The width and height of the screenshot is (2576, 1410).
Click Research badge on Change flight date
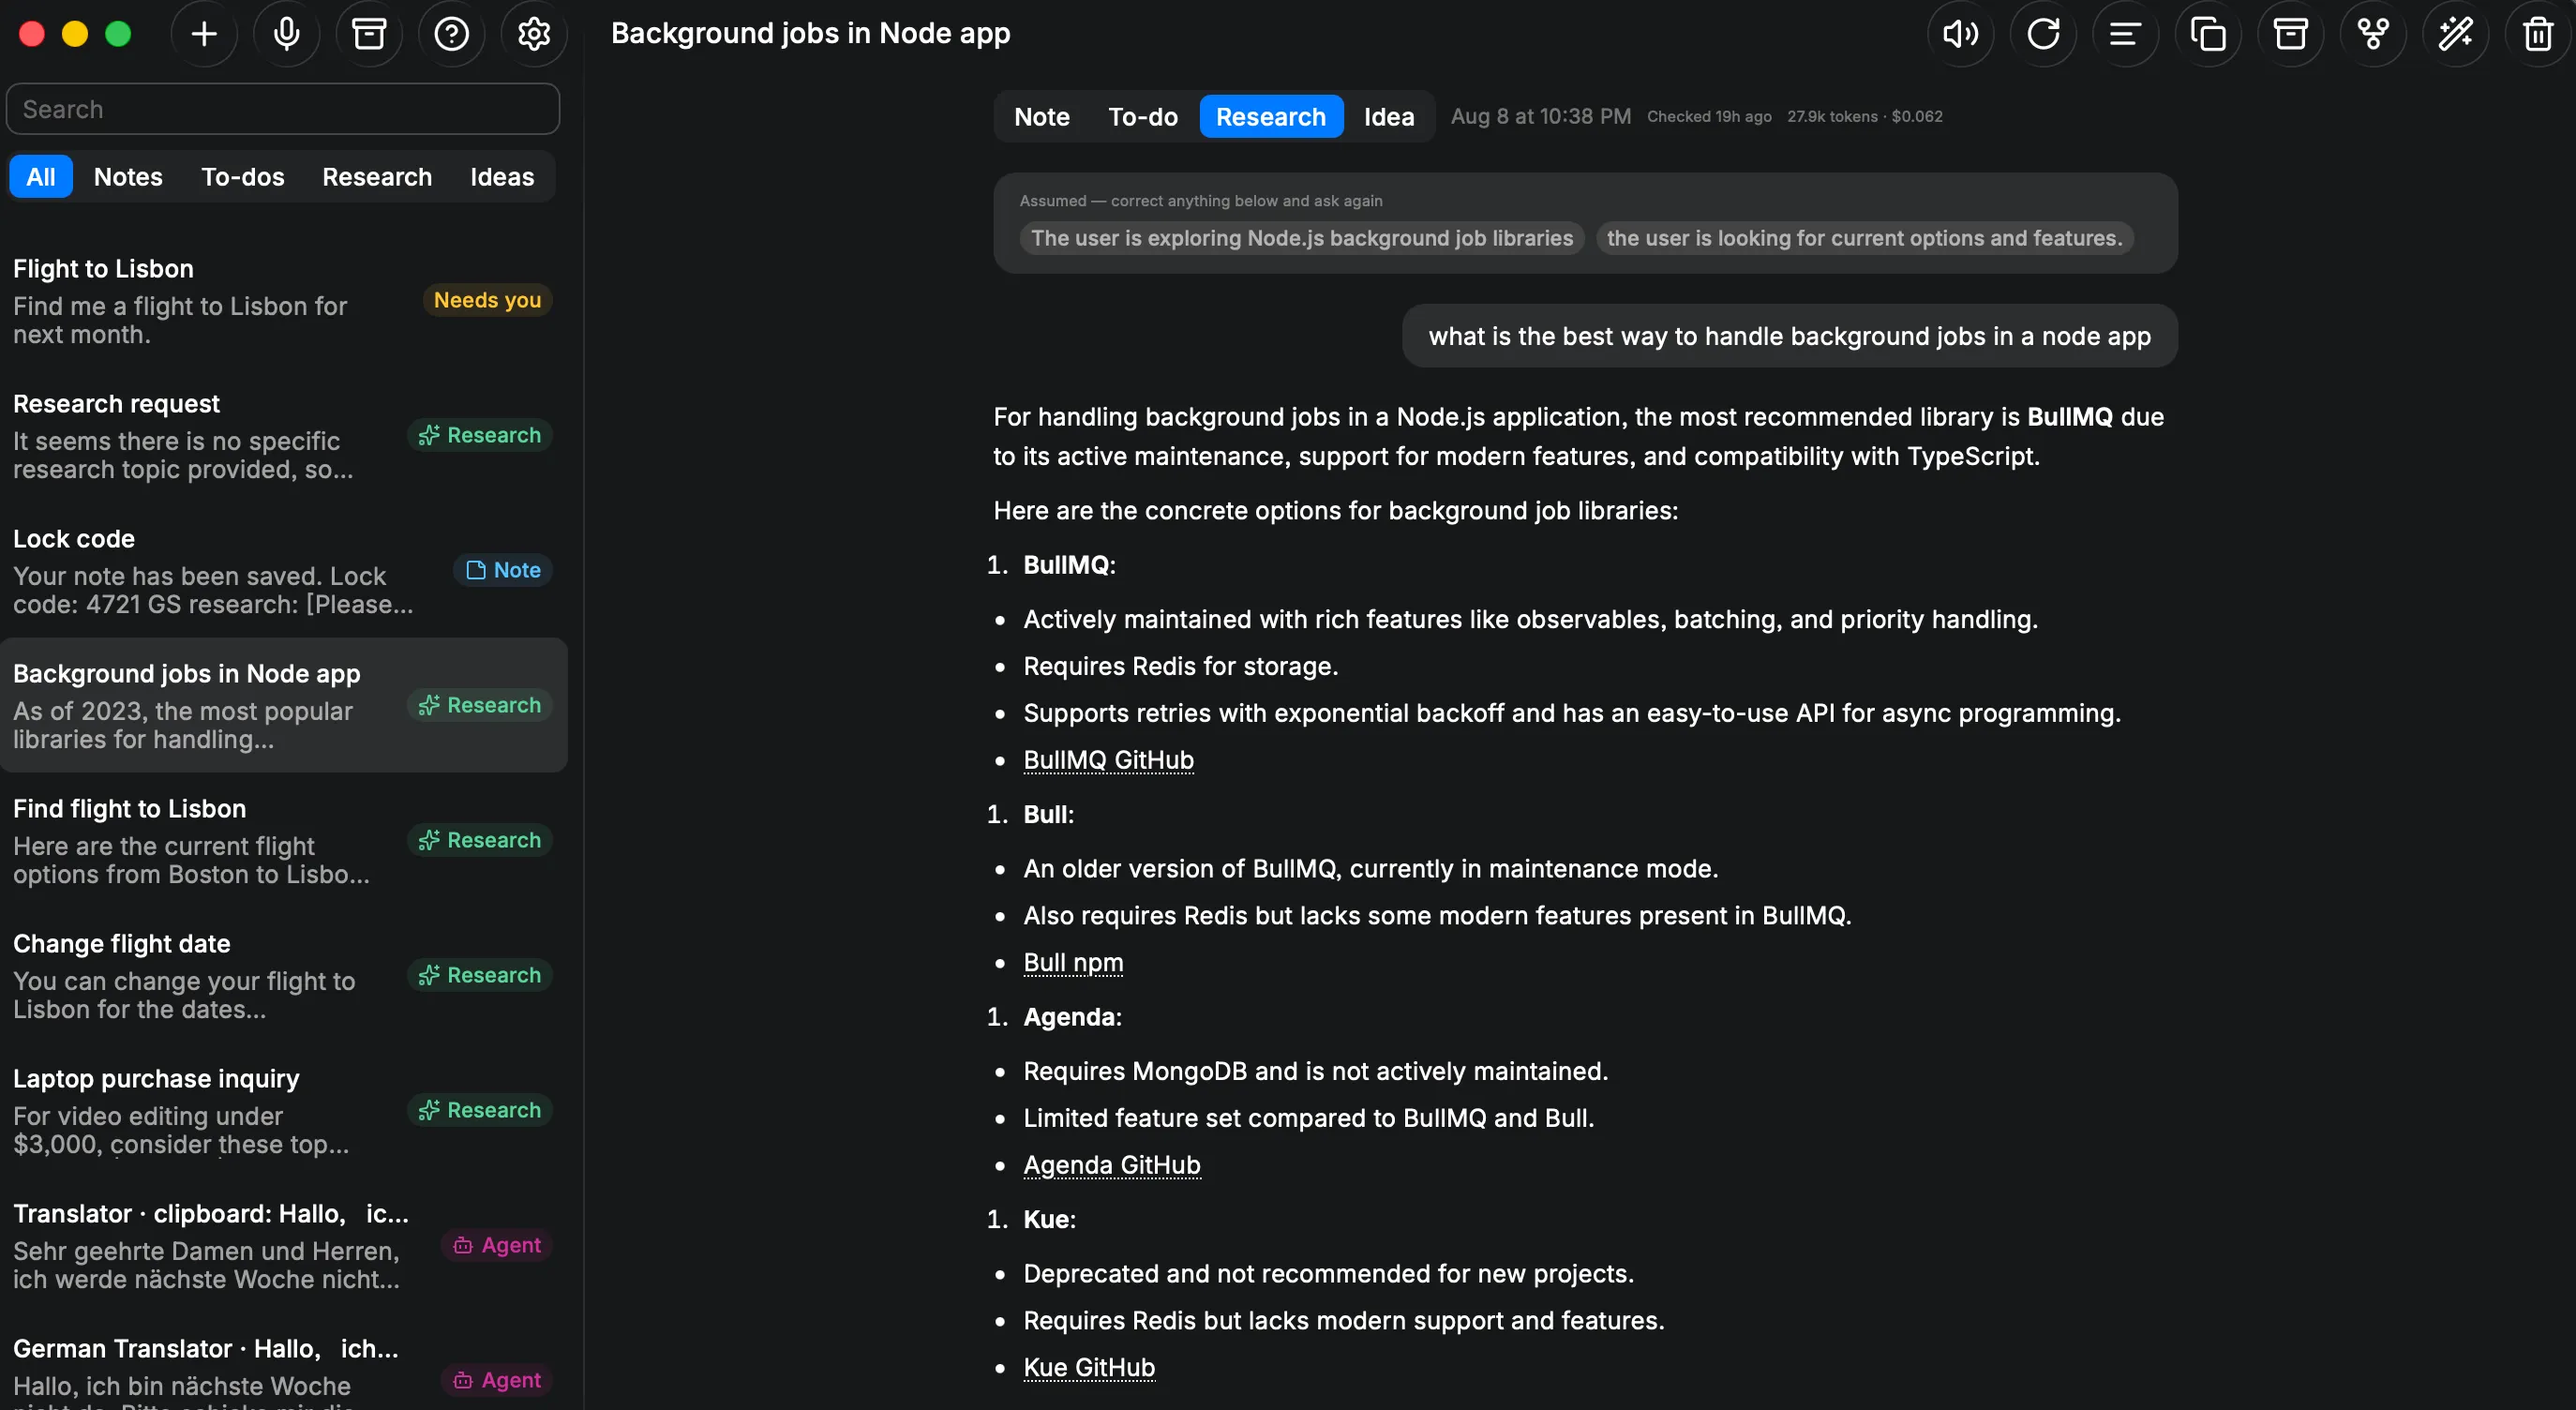[x=480, y=975]
